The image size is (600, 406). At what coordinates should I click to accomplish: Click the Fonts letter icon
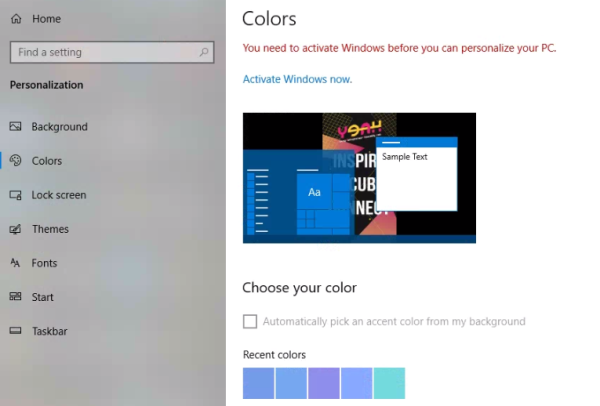(15, 263)
